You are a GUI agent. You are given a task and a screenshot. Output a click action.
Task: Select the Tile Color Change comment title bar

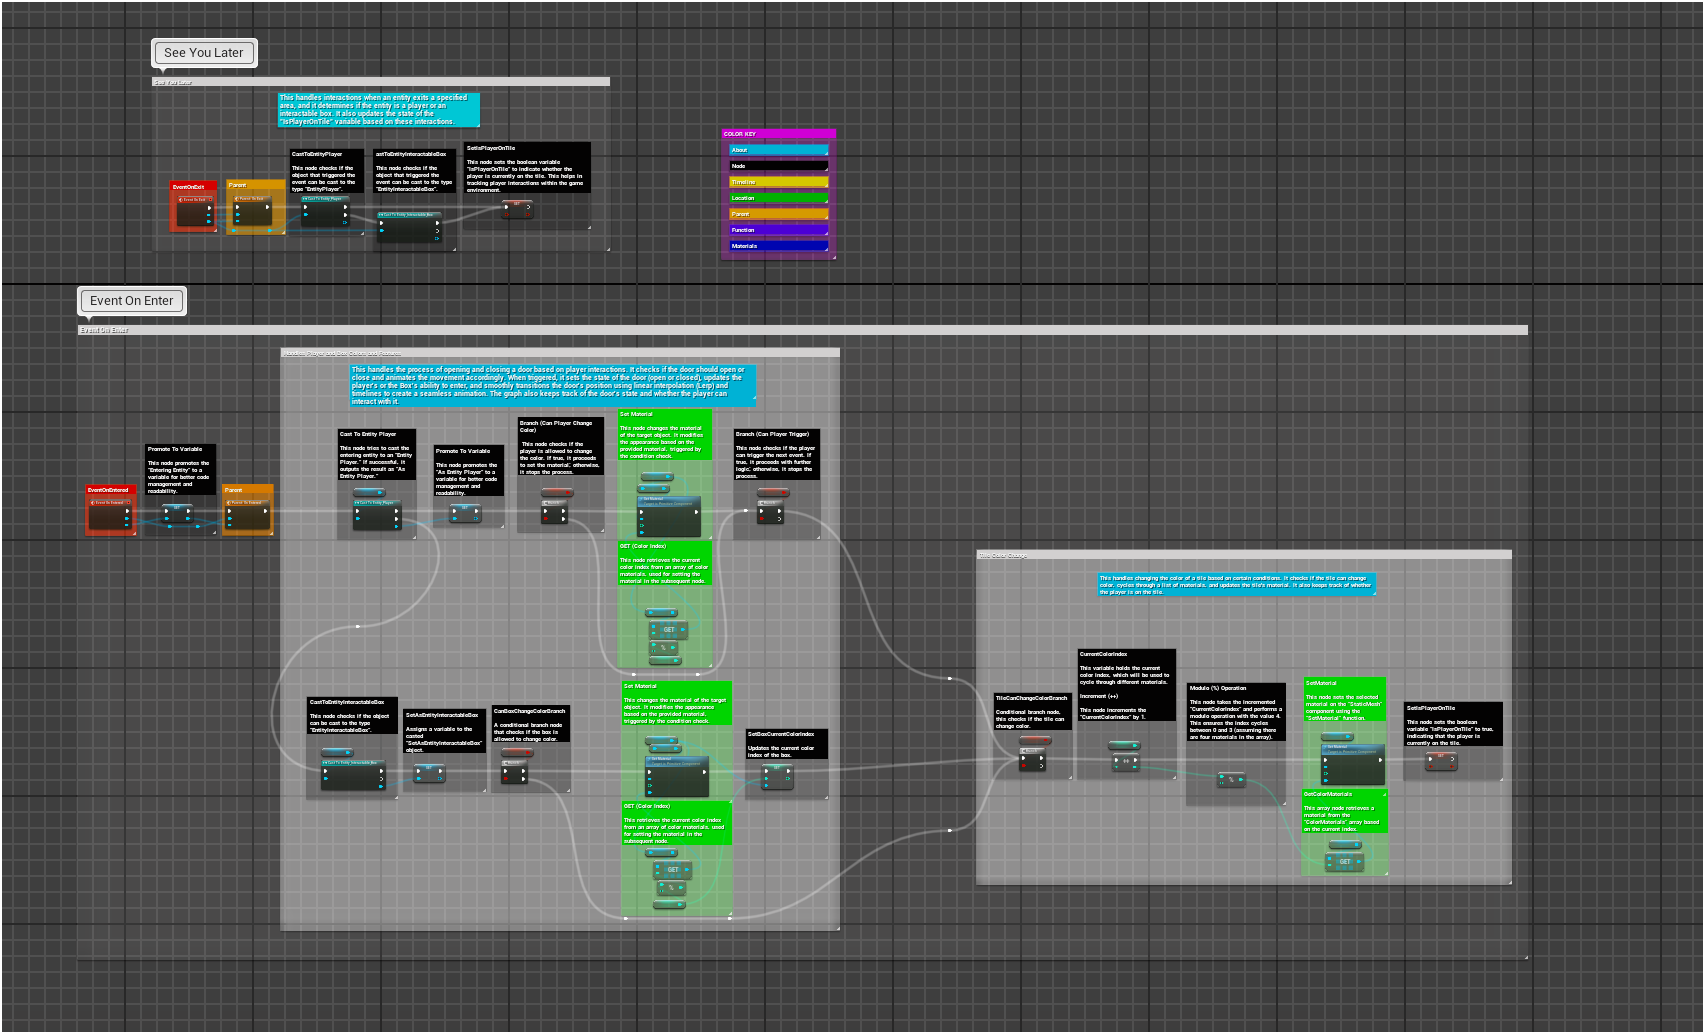(1243, 555)
